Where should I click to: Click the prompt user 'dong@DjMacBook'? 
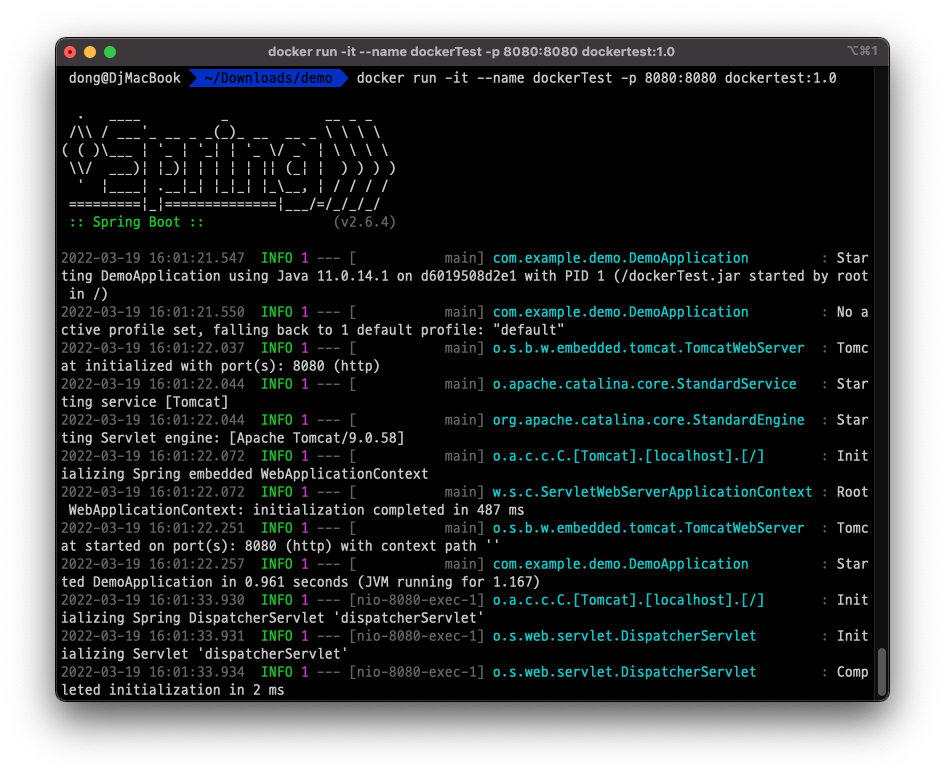coord(125,78)
